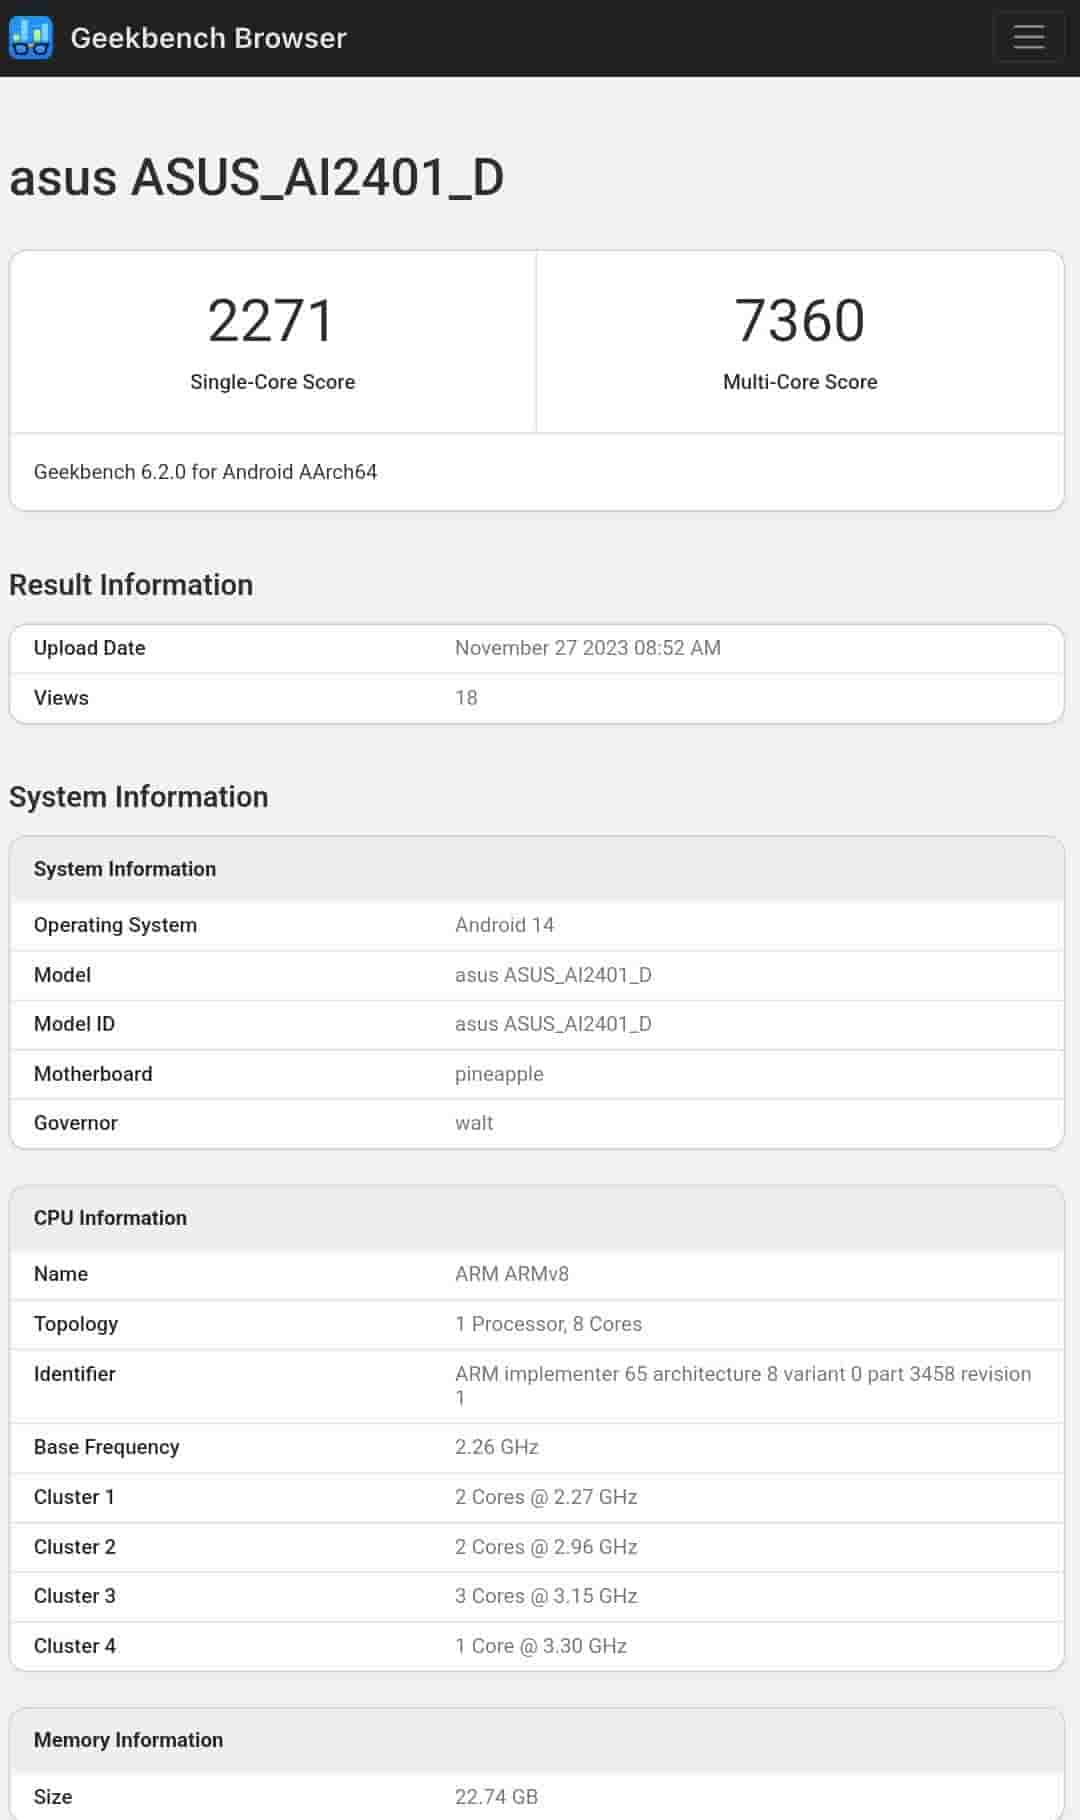The height and width of the screenshot is (1820, 1080).
Task: Click the Cluster 4 value 3.30 GHz
Action: (541, 1646)
